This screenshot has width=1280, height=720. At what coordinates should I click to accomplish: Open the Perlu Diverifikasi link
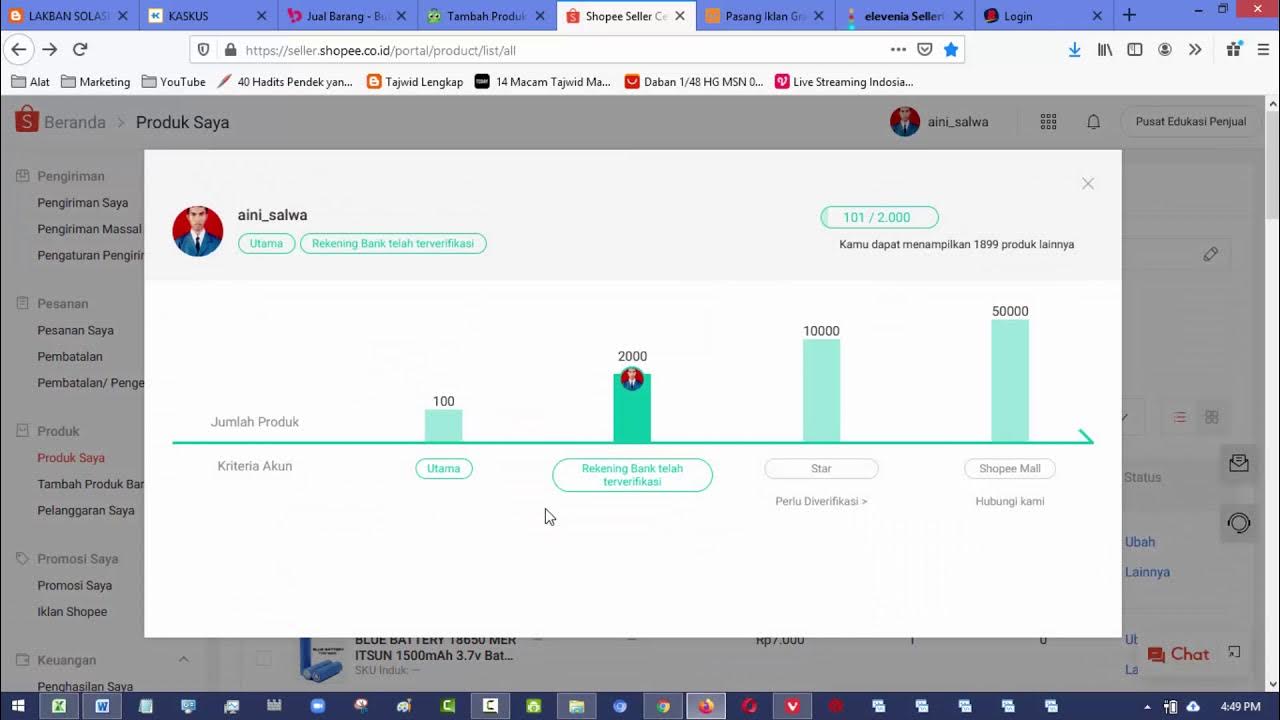tap(821, 501)
